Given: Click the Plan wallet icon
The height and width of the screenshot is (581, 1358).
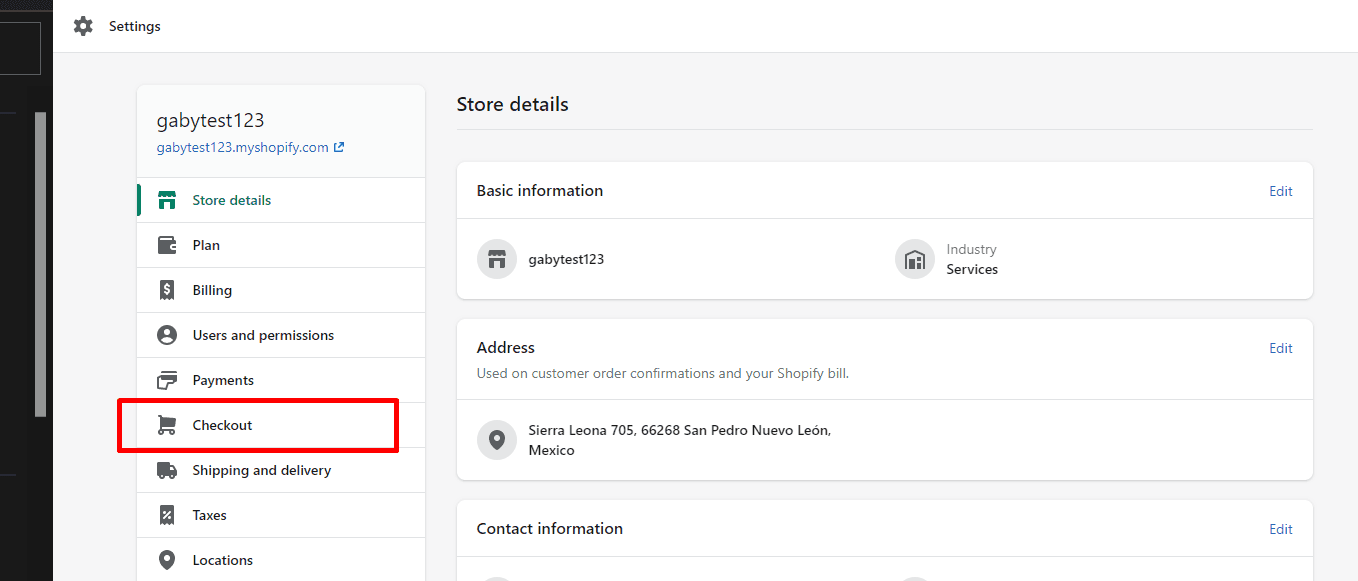Looking at the screenshot, I should click(x=167, y=245).
